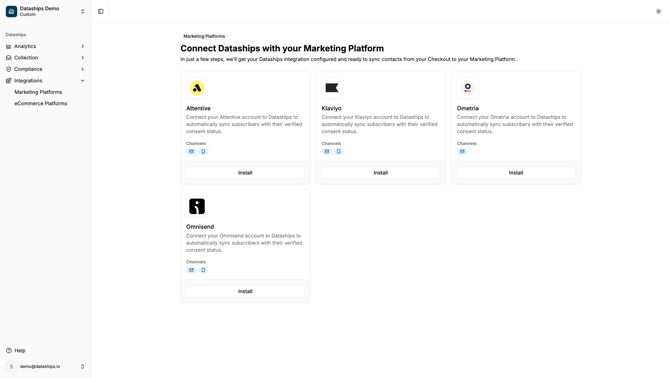Click Attentive email channel icon
This screenshot has height=378, width=670.
191,152
